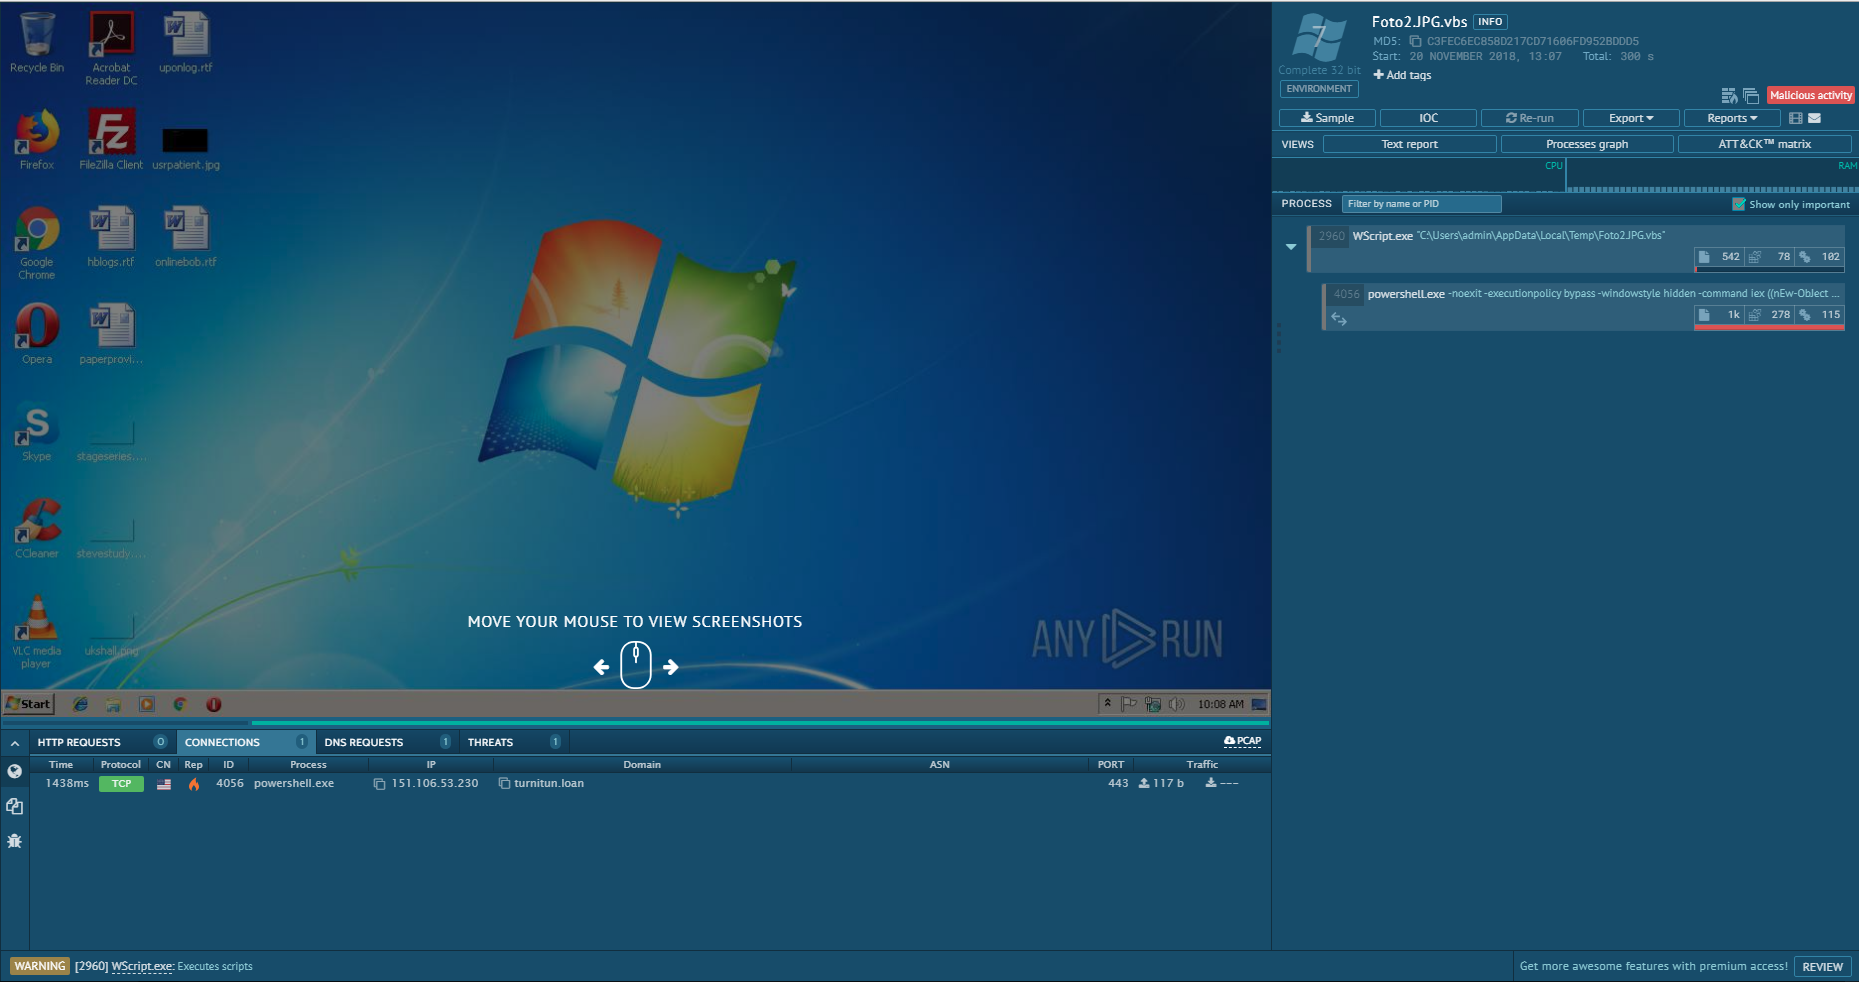The width and height of the screenshot is (1859, 982).
Task: Click FileZilla Client icon on VM desktop
Action: 111,140
